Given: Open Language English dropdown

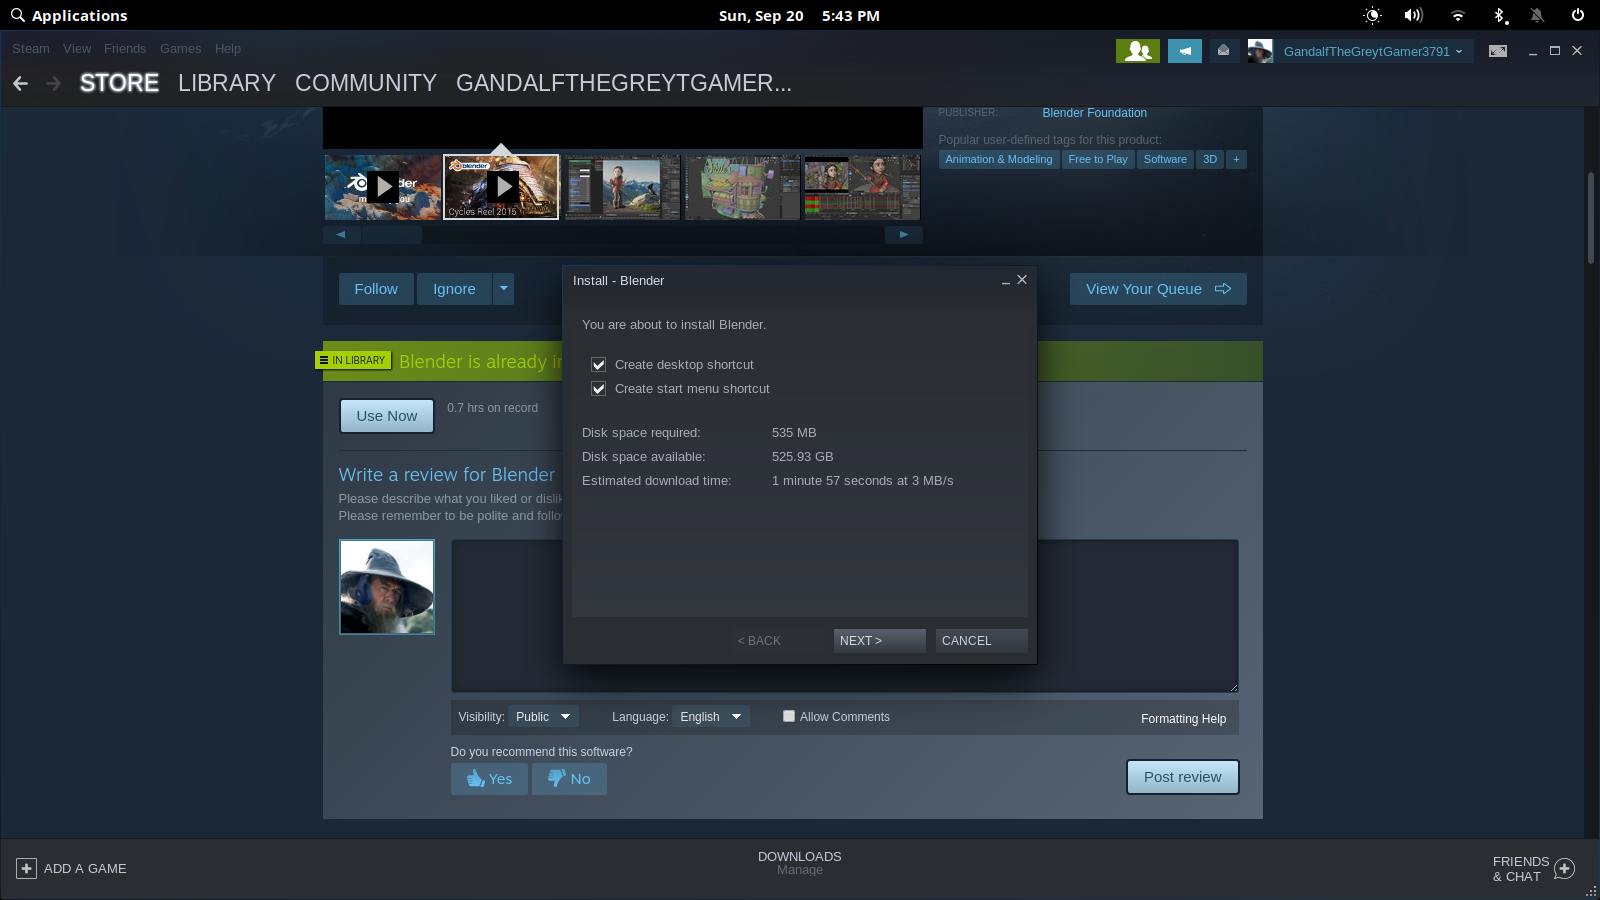Looking at the screenshot, I should pos(711,717).
